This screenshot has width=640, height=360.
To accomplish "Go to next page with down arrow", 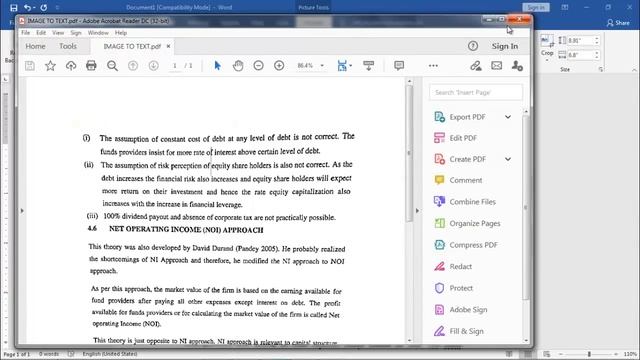I will [153, 66].
